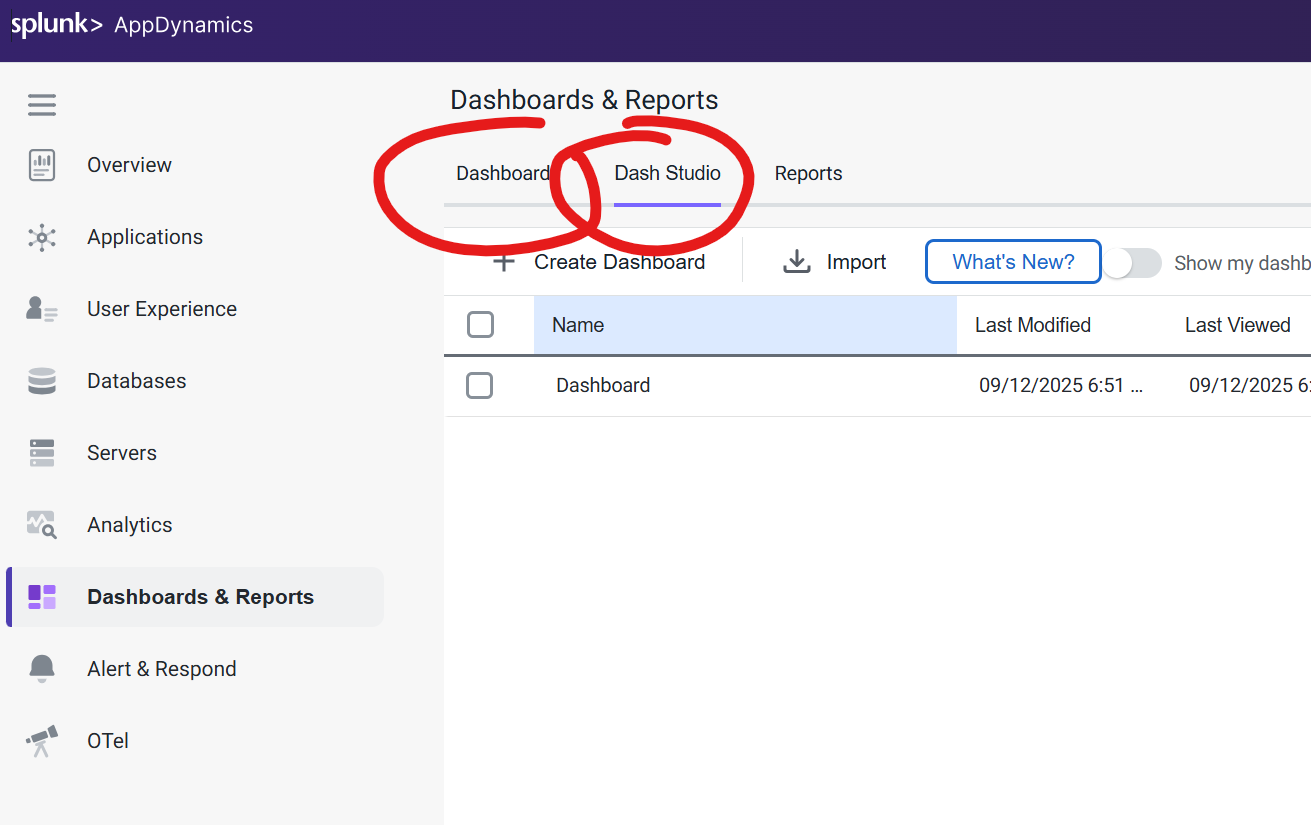The width and height of the screenshot is (1311, 825).
Task: Open Overview via its sidebar icon
Action: (42, 165)
